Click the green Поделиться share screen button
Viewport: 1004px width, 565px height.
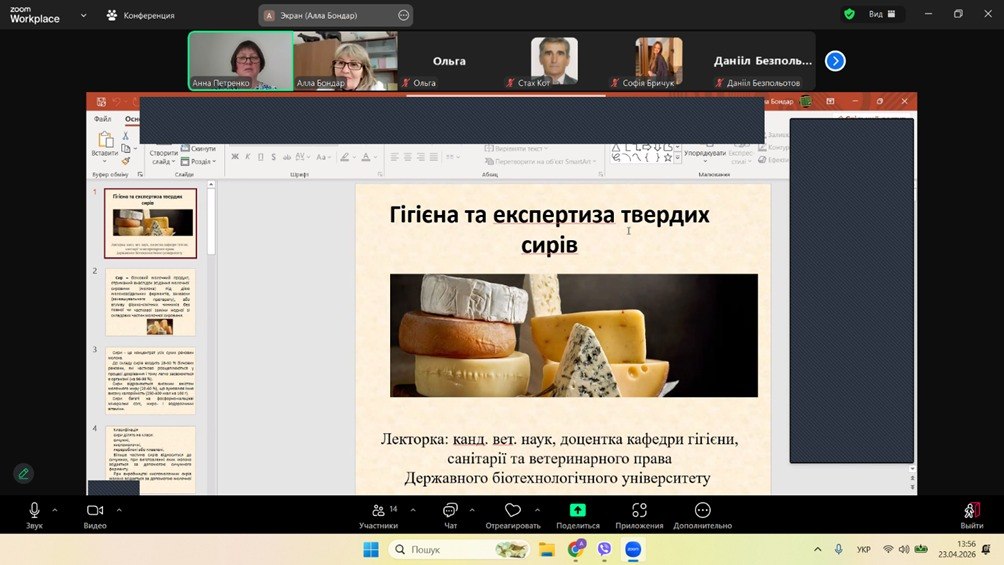tap(577, 511)
